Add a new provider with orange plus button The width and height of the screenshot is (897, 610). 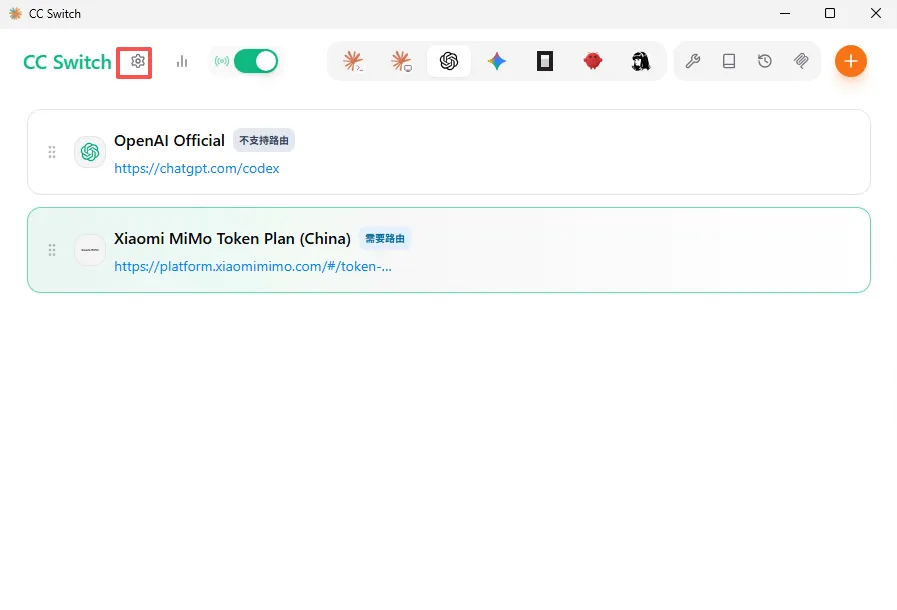coord(851,61)
